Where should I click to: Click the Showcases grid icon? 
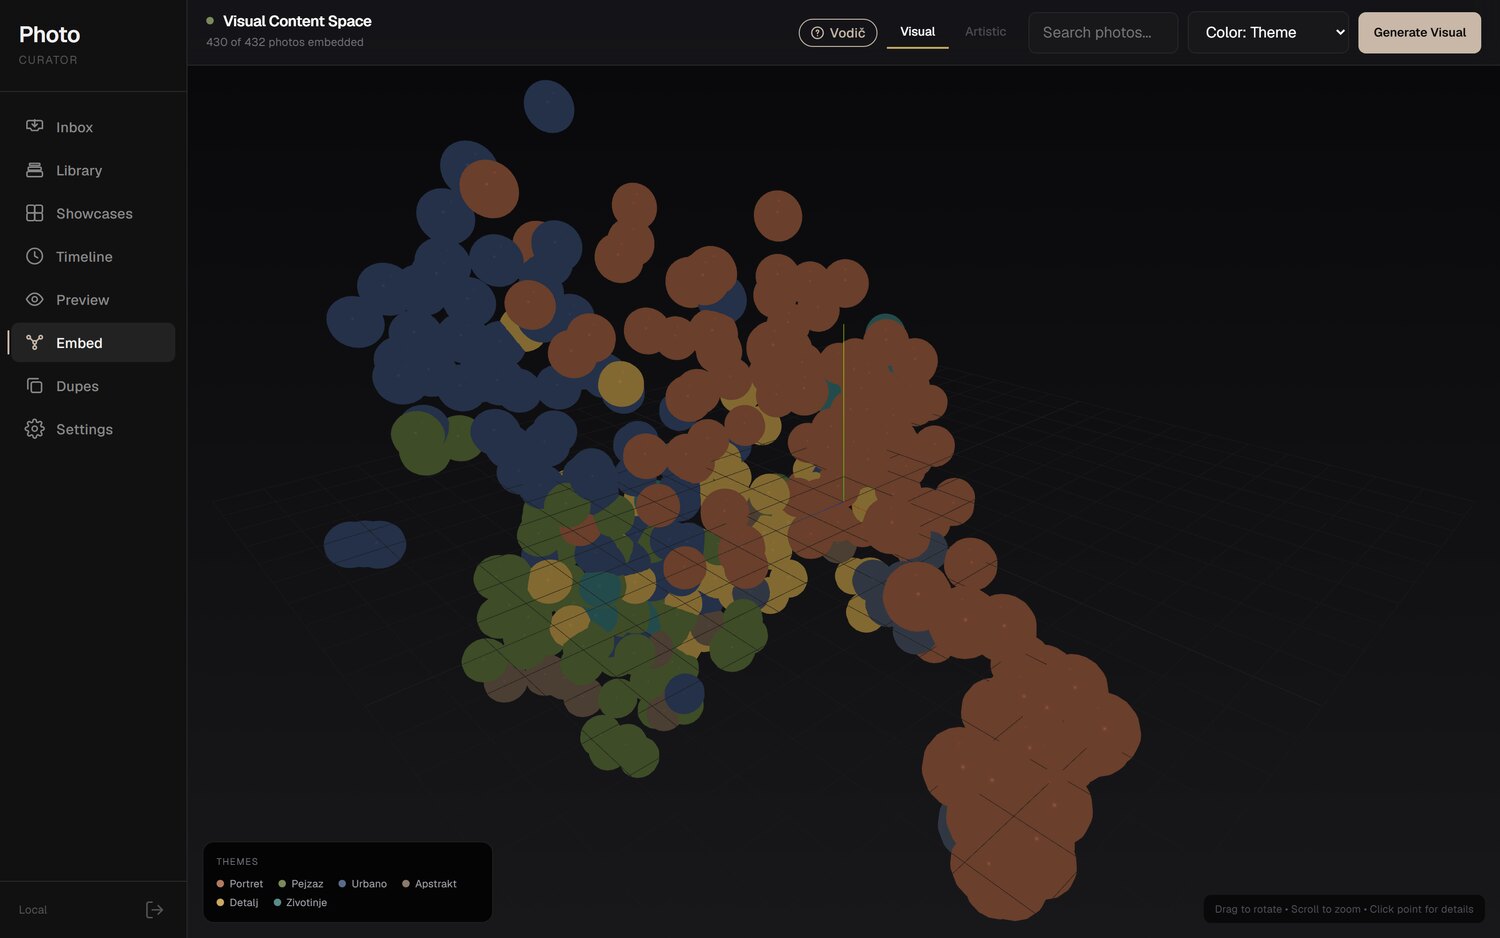[x=35, y=213]
